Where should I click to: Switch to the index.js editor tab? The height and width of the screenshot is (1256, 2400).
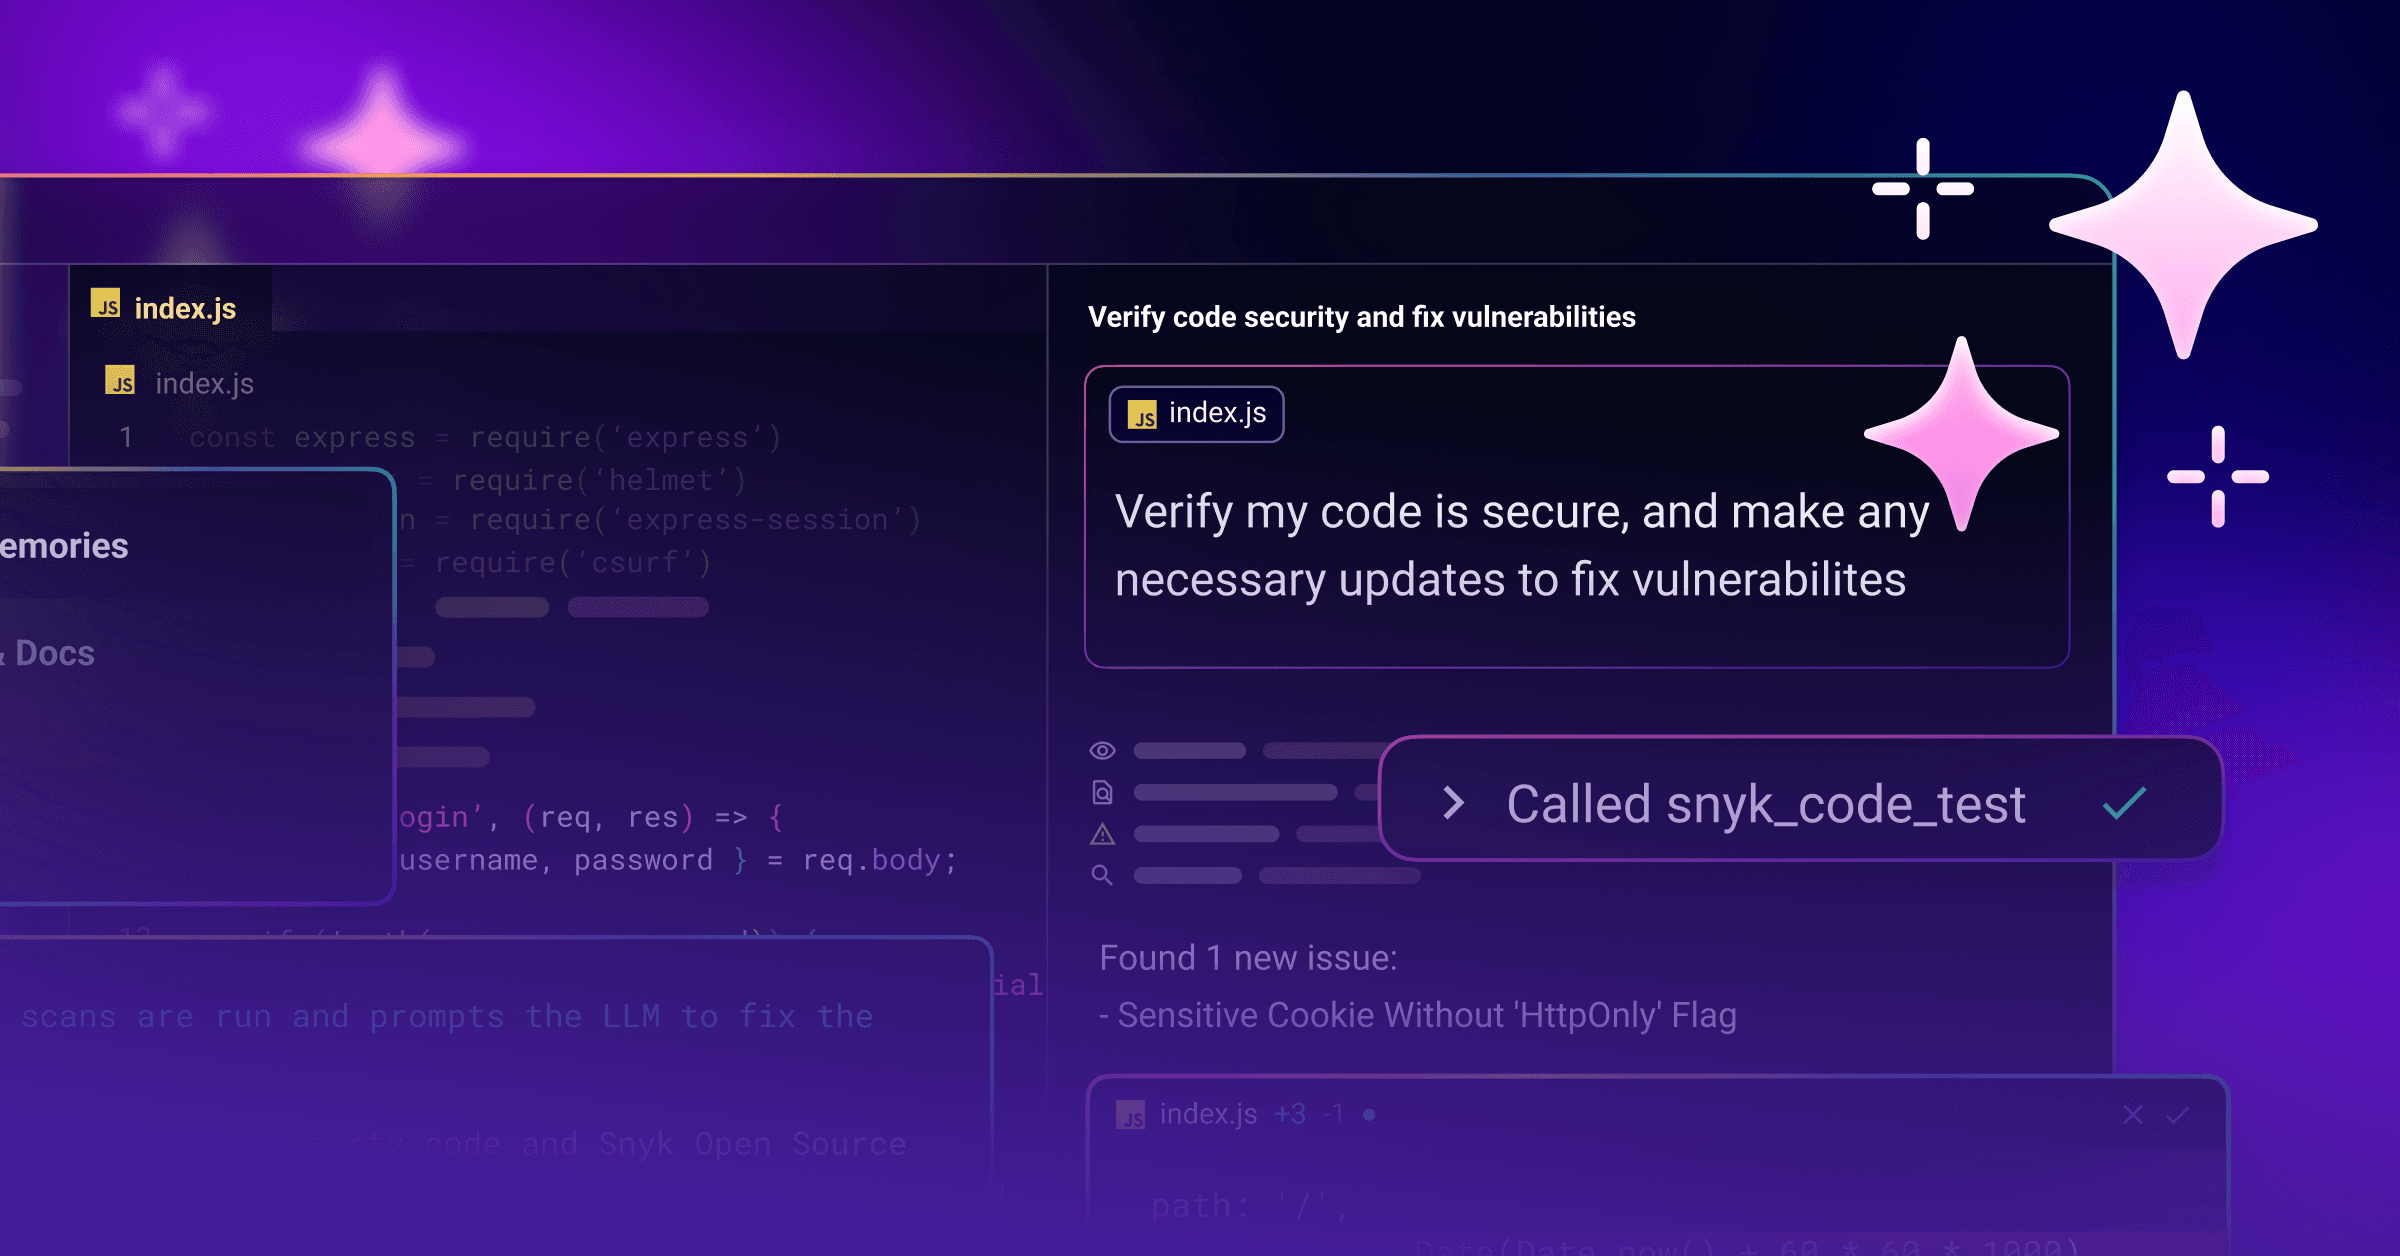[x=185, y=308]
